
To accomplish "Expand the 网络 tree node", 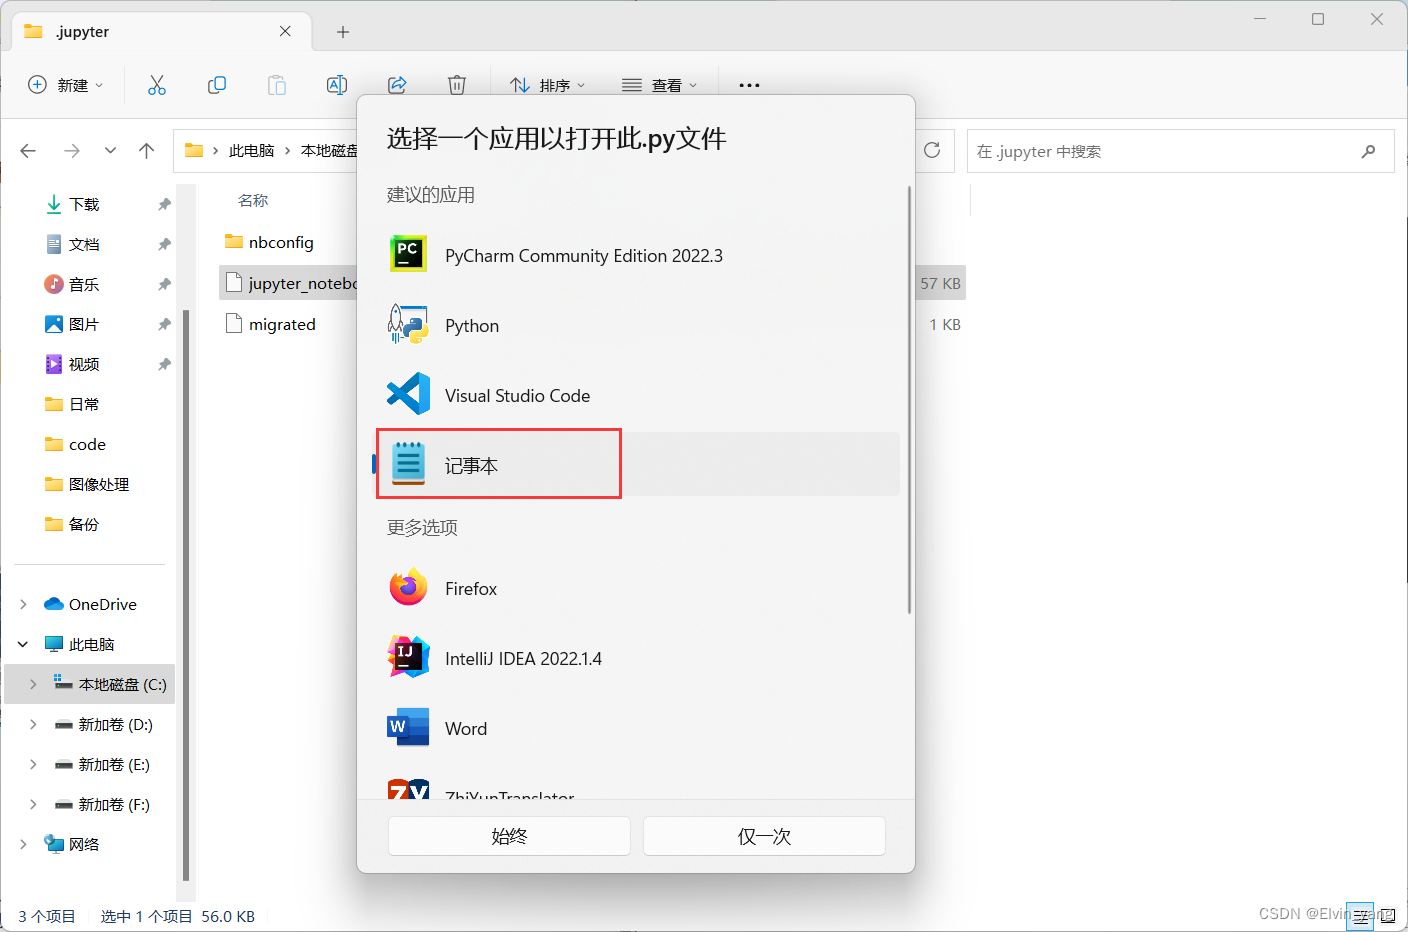I will [23, 844].
